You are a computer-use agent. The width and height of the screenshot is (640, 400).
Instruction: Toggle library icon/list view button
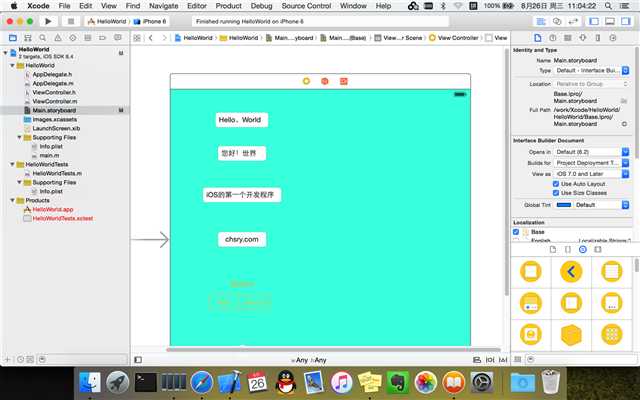(x=518, y=359)
